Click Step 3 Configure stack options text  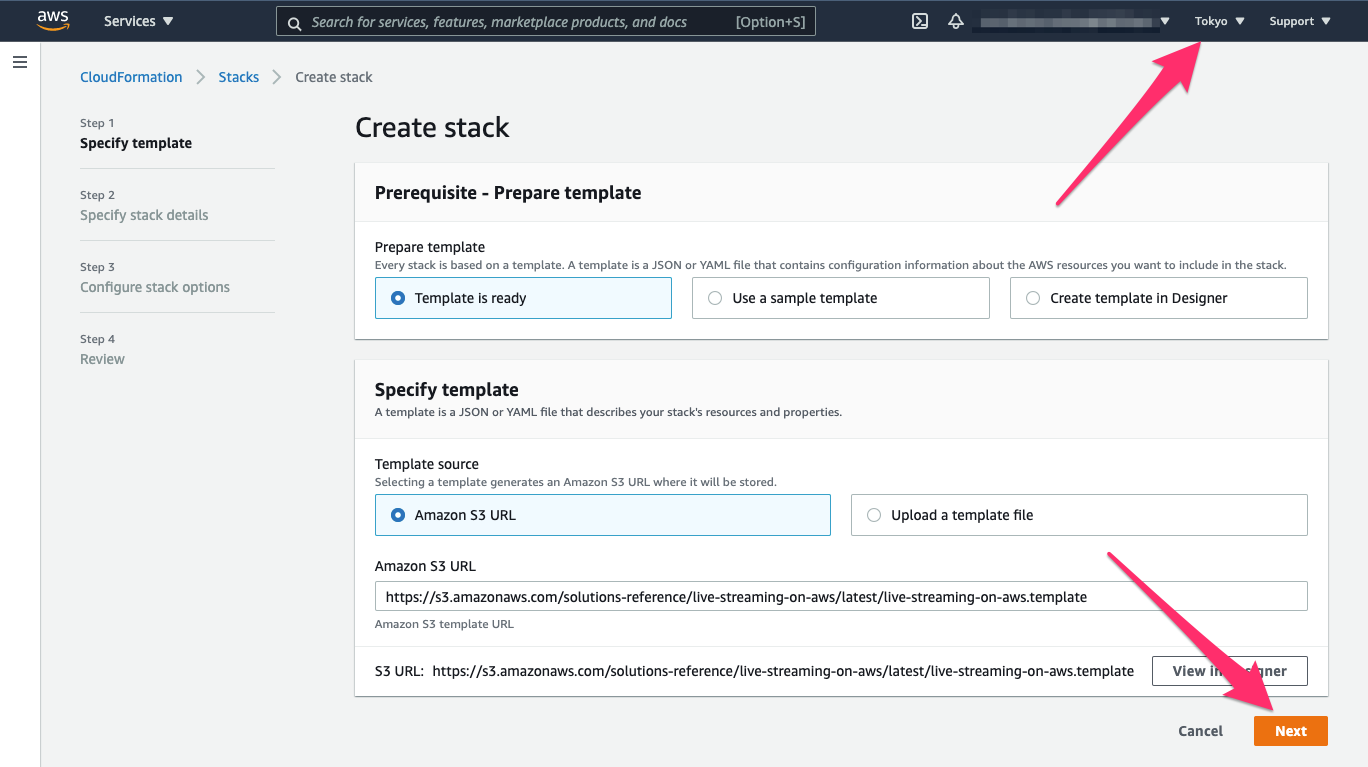(x=155, y=278)
